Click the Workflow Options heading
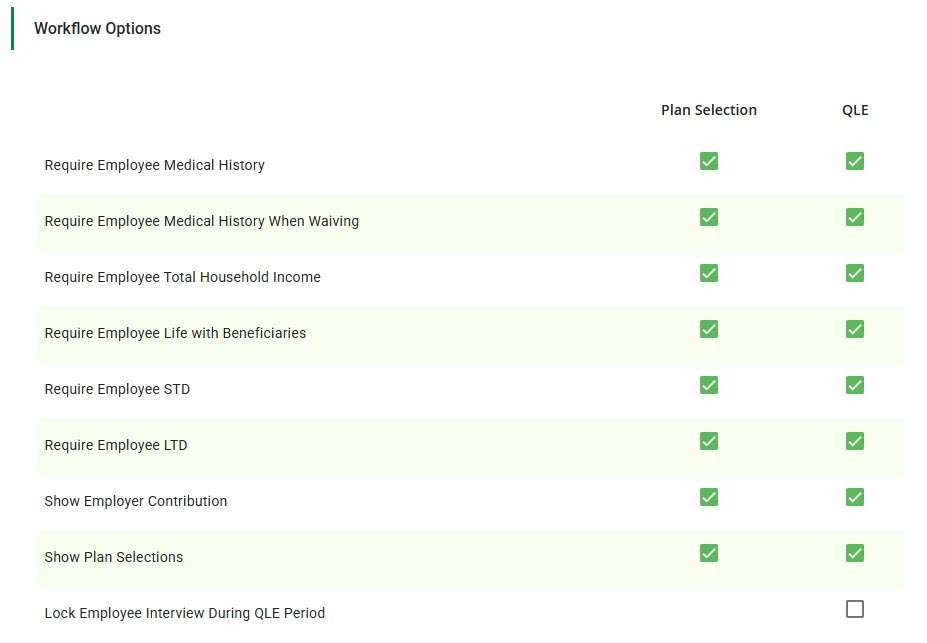Image resolution: width=927 pixels, height=643 pixels. tap(97, 28)
